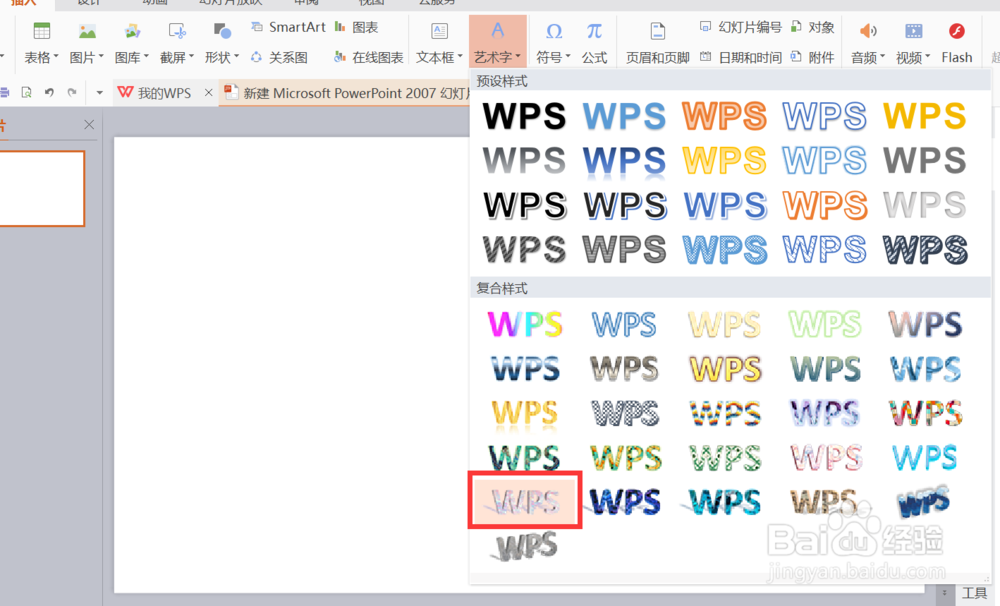Choose the dark gray solid second-row preset WordArt
1000x606 pixels.
click(925, 160)
